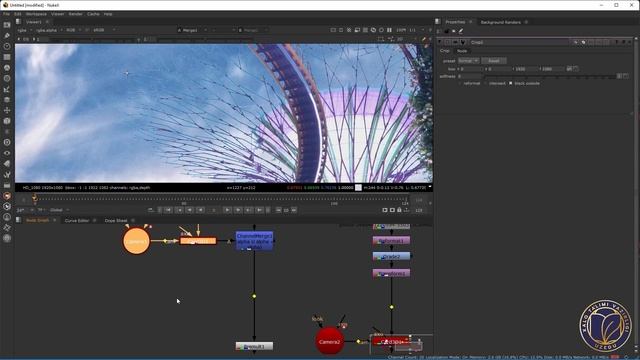The image size is (640, 360).
Task: Toggle the intersect checkbox
Action: (x=486, y=83)
